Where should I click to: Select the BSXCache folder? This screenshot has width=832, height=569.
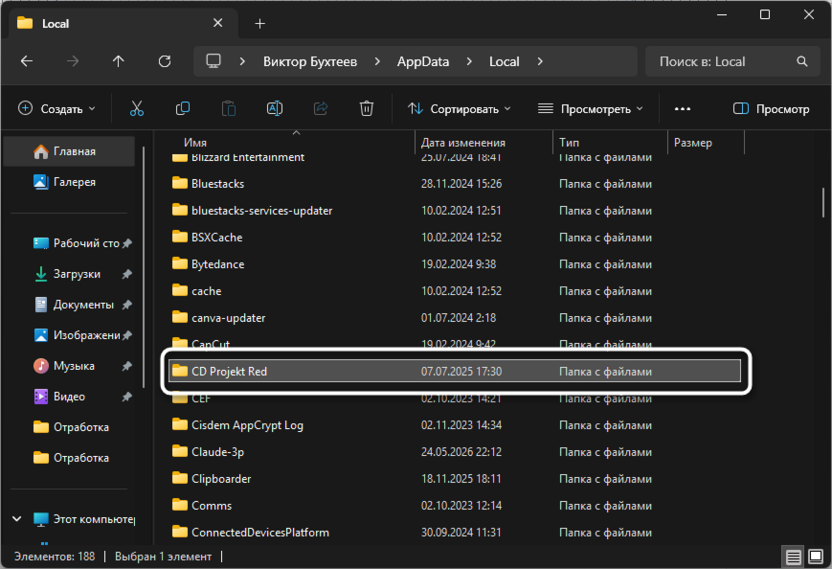pyautogui.click(x=455, y=237)
